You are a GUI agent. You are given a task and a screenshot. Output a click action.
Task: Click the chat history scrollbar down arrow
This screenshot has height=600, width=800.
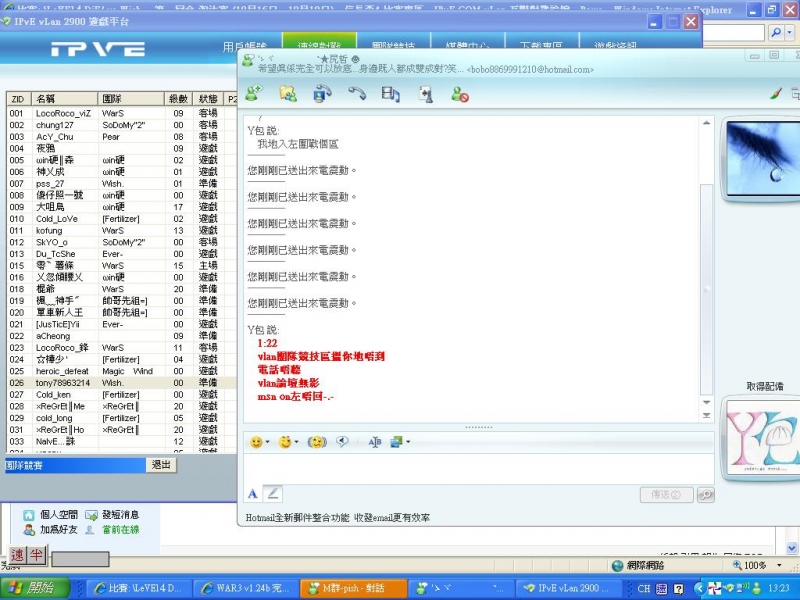[706, 403]
